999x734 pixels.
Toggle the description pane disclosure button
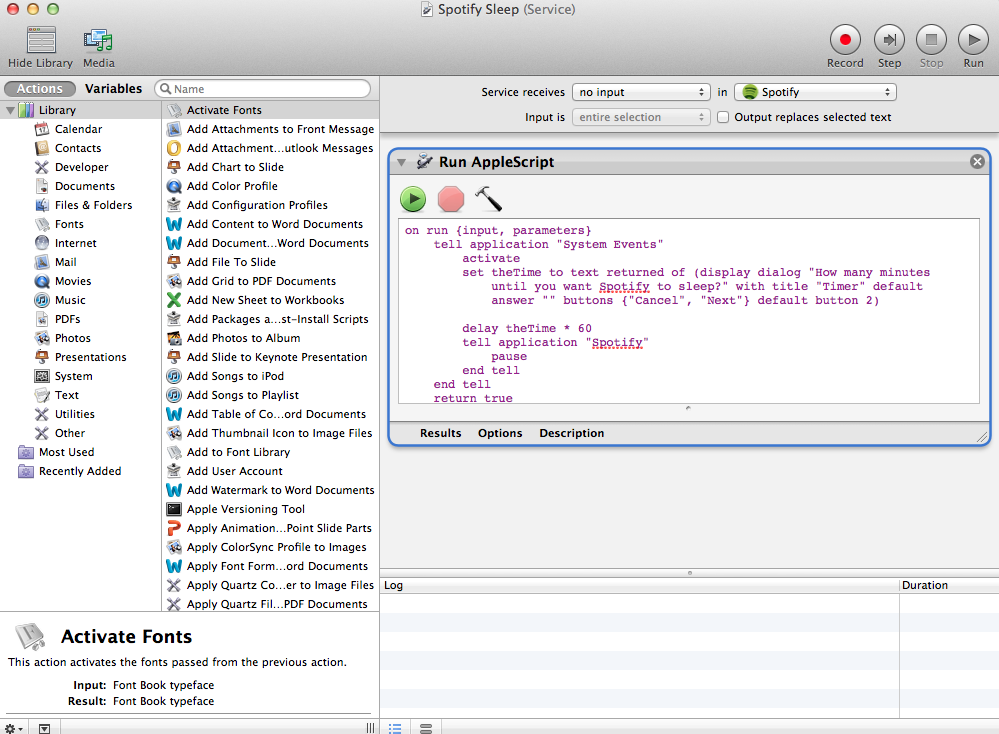point(44,728)
